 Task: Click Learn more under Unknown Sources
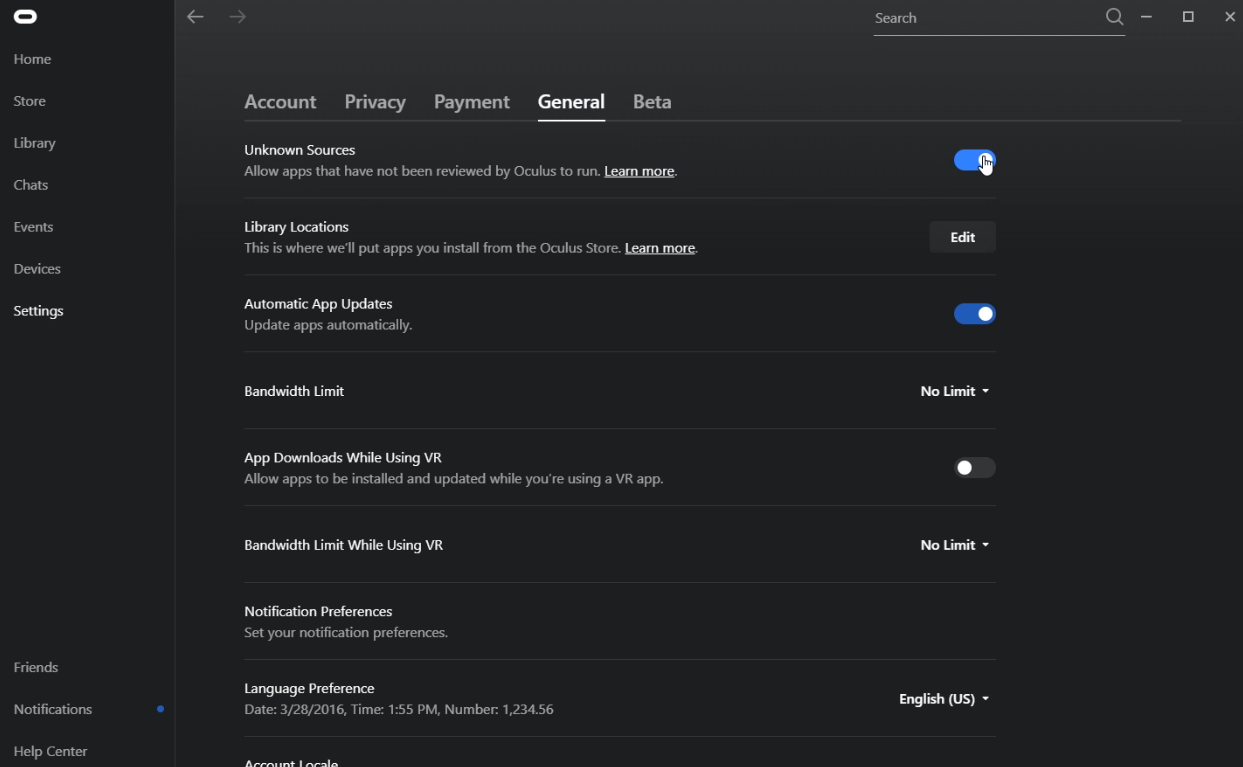(639, 171)
